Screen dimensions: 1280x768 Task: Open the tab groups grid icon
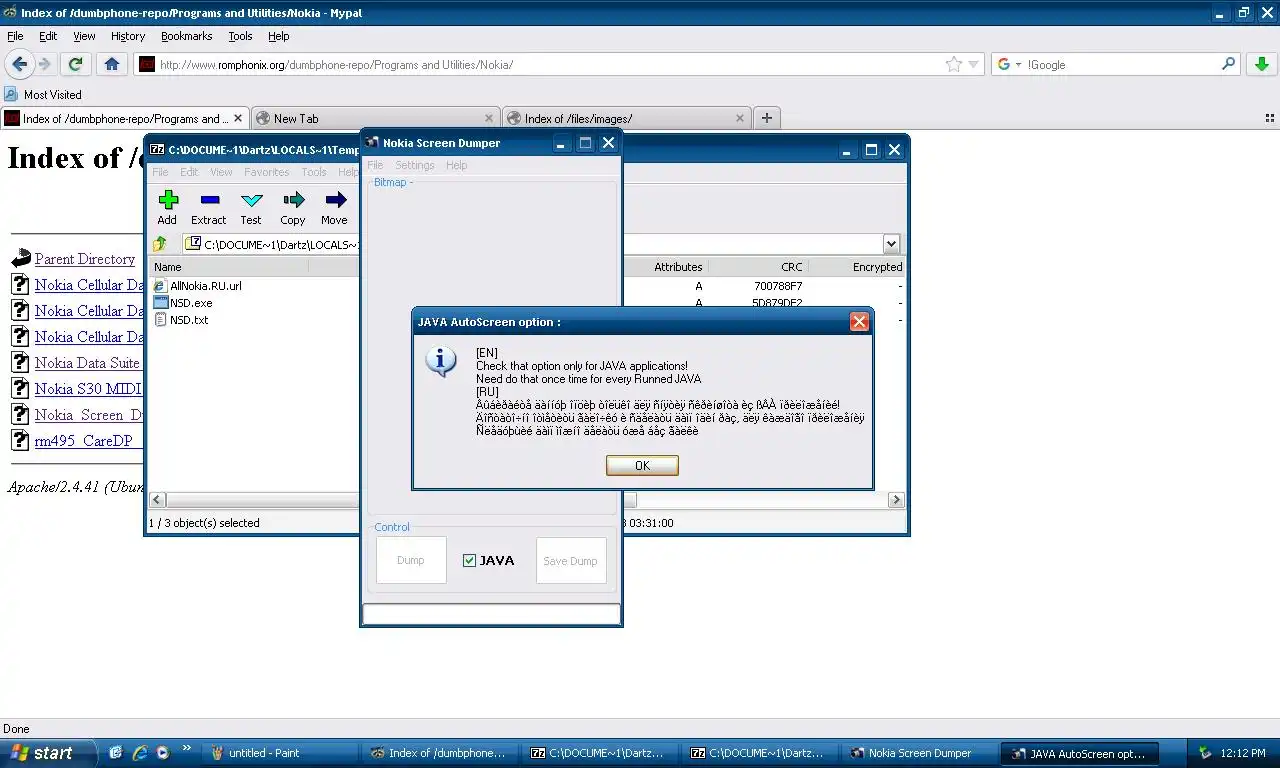pyautogui.click(x=1270, y=118)
